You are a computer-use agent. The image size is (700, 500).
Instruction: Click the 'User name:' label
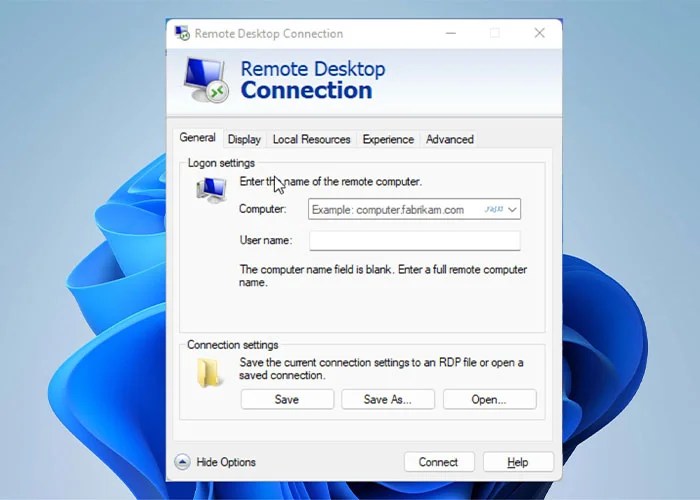pos(266,240)
